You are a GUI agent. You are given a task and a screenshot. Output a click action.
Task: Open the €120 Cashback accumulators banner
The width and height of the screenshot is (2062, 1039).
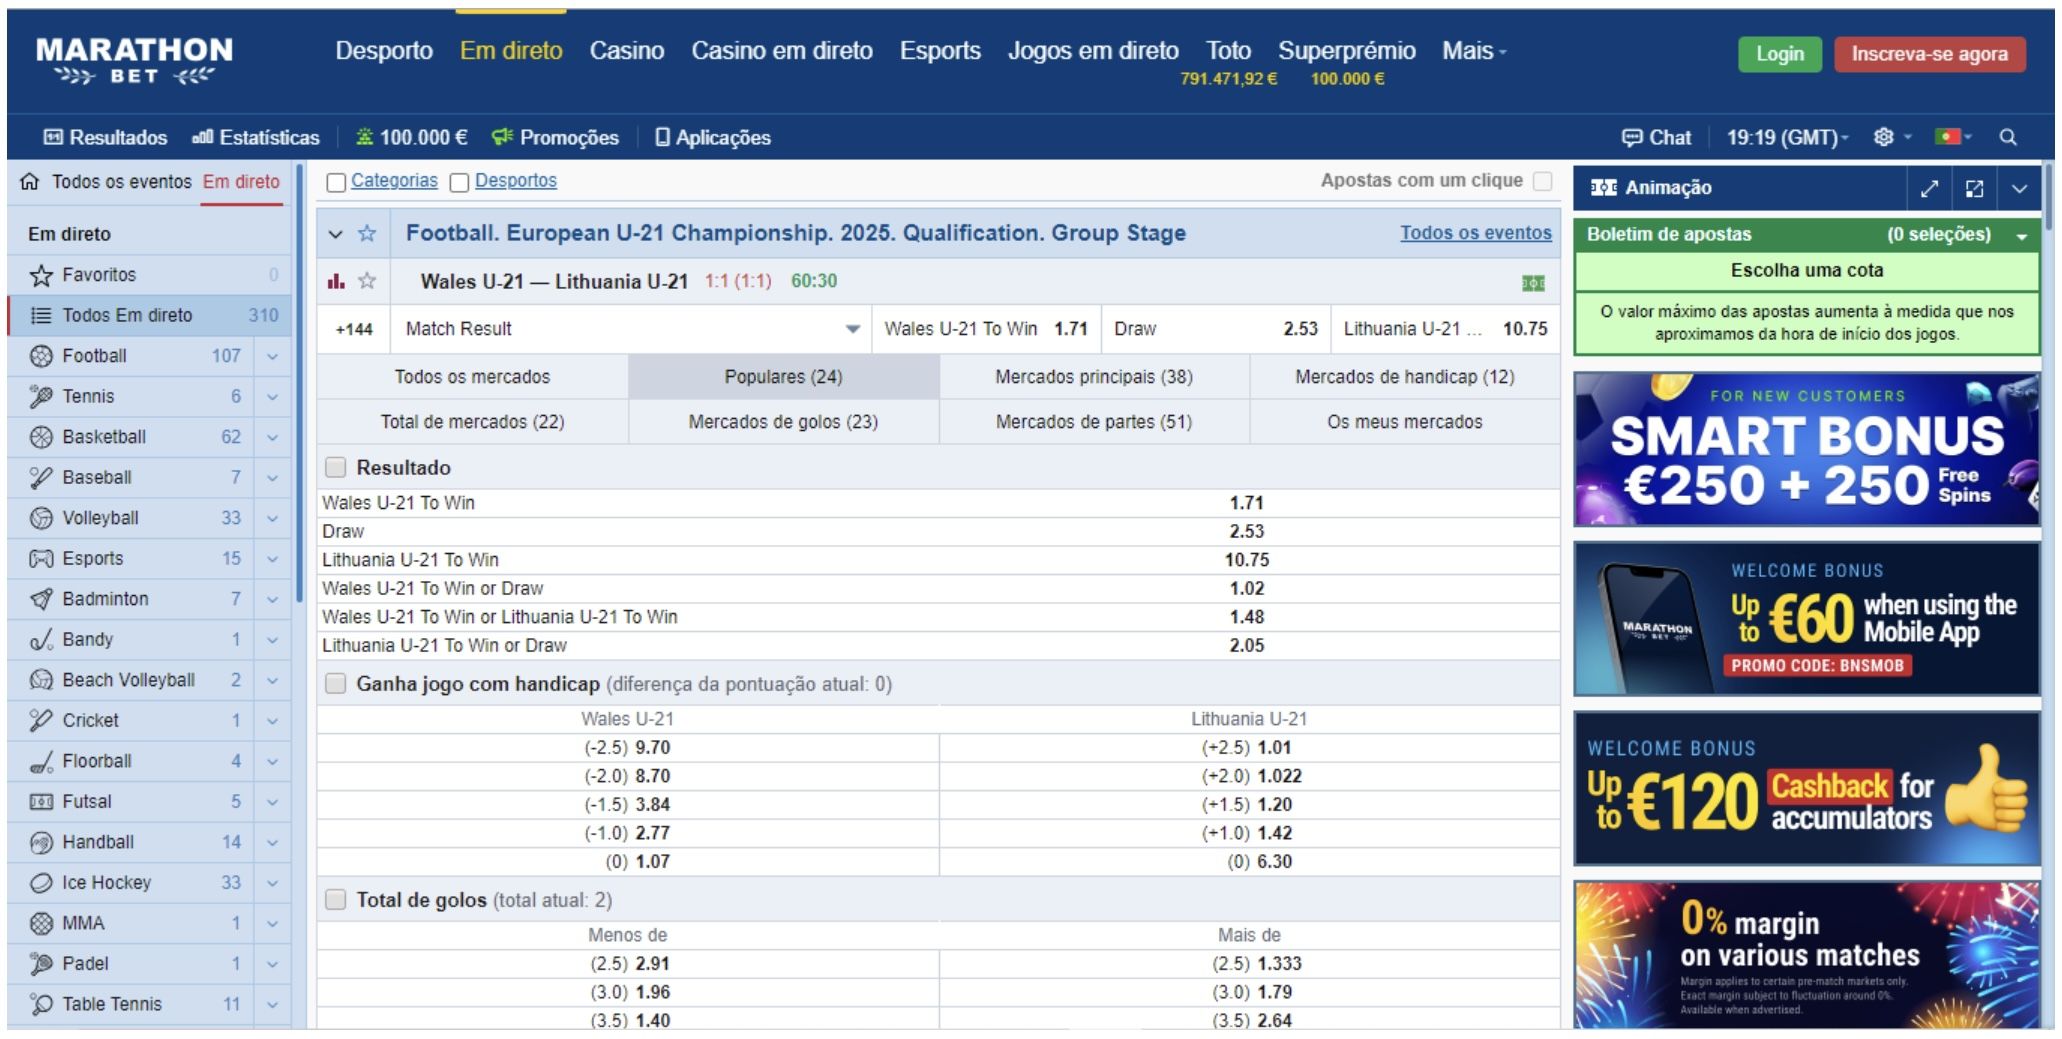(x=1806, y=789)
